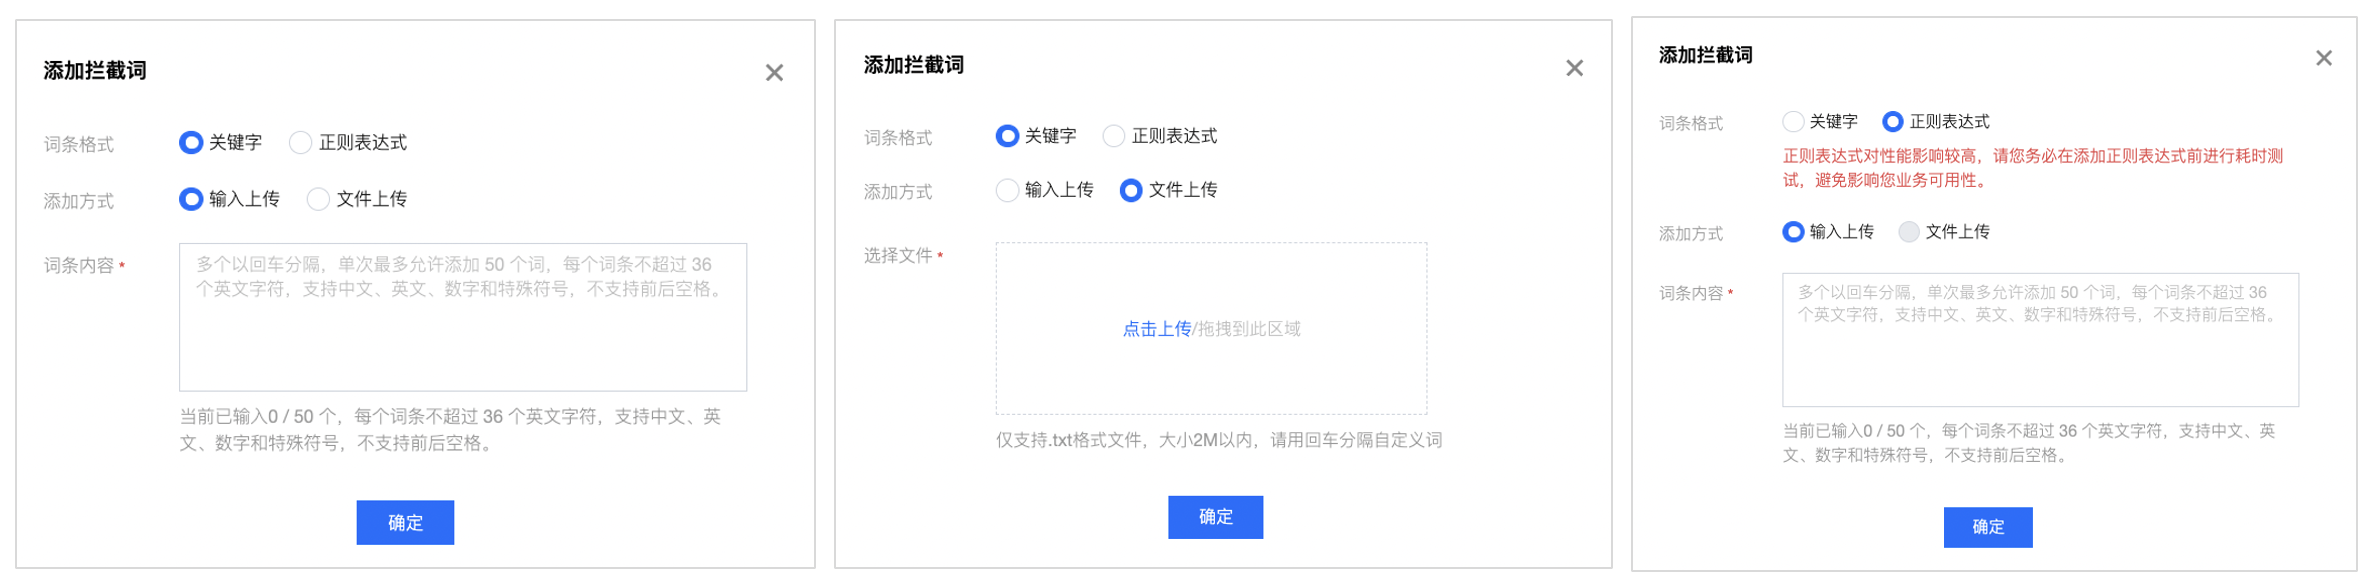
Task: Pick 输入上传 radio in the left dialog
Action: [x=191, y=199]
